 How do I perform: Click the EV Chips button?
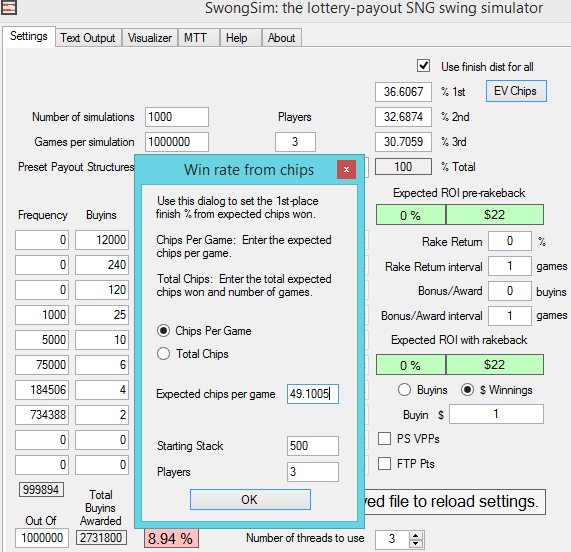point(516,91)
